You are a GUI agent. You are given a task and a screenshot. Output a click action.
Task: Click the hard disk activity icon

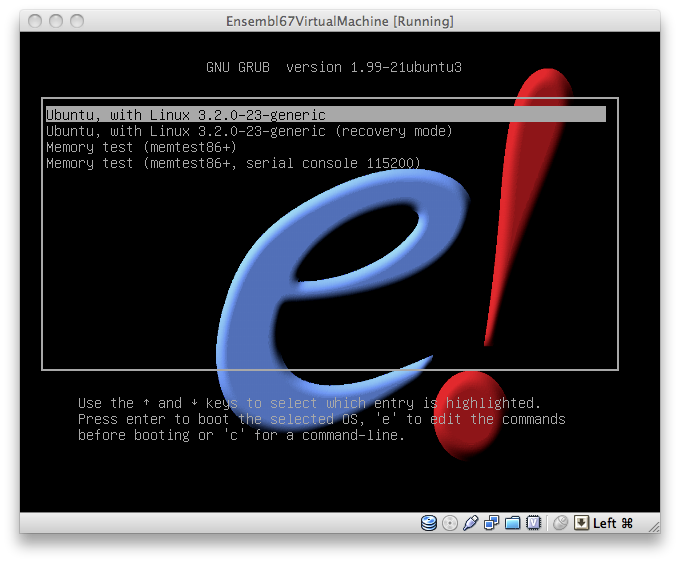pyautogui.click(x=428, y=523)
